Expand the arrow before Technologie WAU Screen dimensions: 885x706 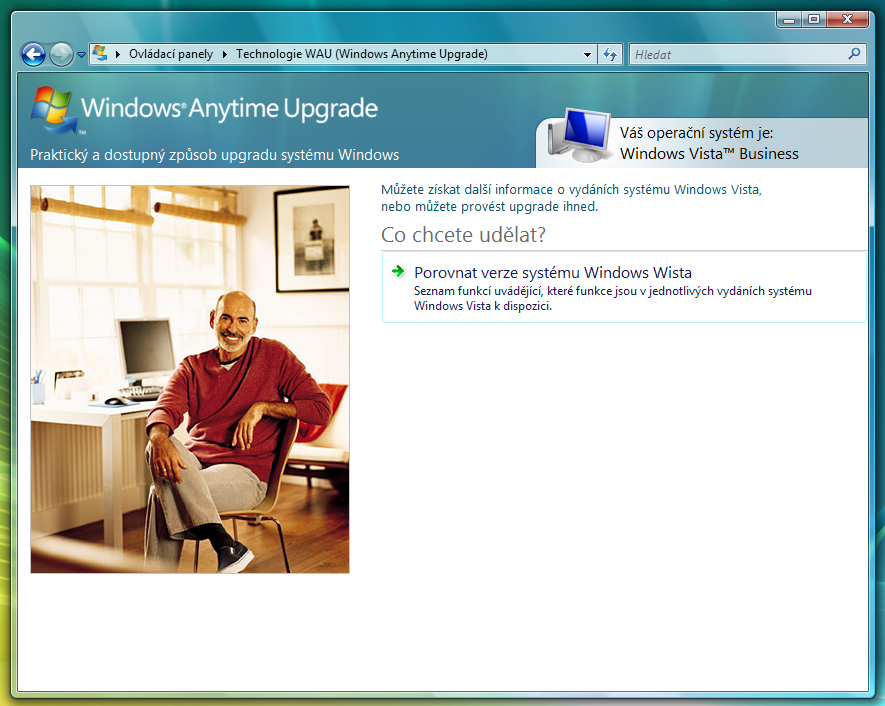click(225, 54)
